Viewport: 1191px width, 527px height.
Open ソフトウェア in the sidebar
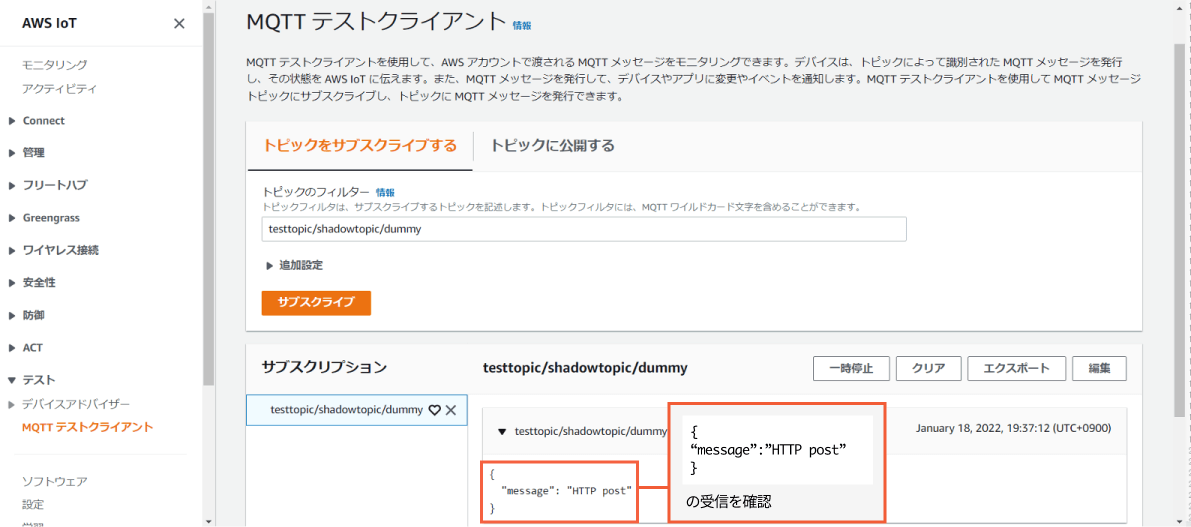[x=55, y=481]
